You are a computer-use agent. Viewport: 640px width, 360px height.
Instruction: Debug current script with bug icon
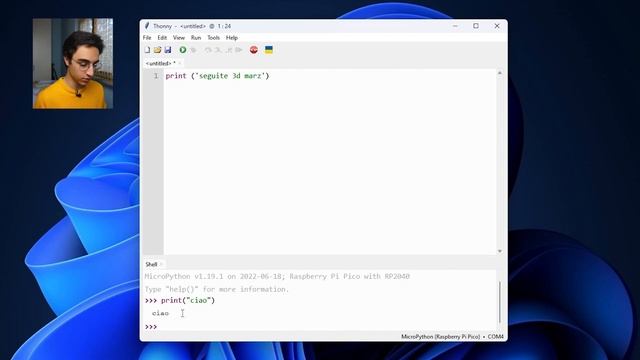(x=193, y=50)
